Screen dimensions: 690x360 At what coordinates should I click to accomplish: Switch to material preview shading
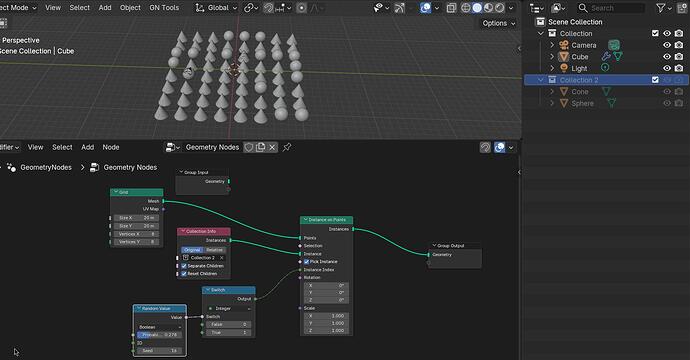coord(488,8)
